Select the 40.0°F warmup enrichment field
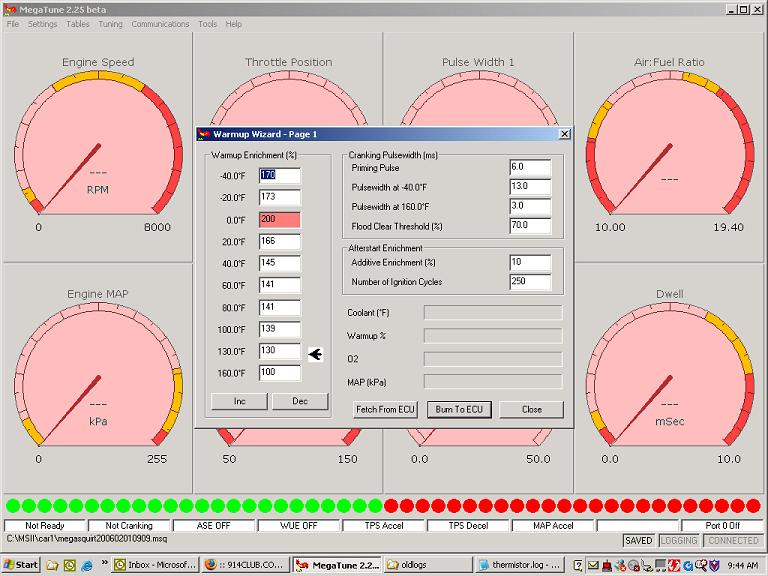Viewport: 768px width, 576px height. tap(280, 263)
